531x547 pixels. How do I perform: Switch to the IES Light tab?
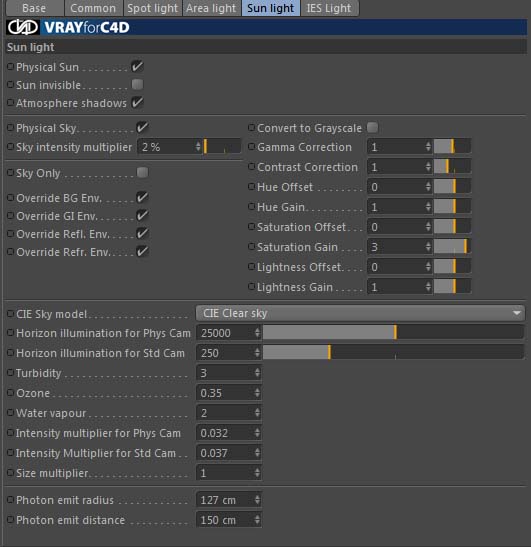[329, 8]
